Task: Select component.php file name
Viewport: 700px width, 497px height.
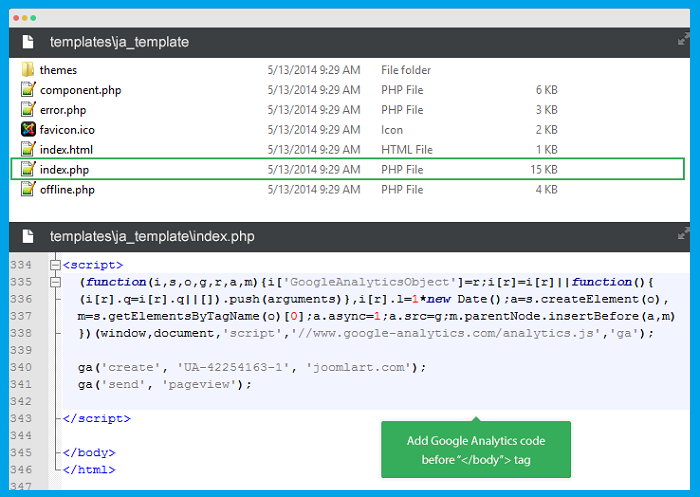Action: 80,90
